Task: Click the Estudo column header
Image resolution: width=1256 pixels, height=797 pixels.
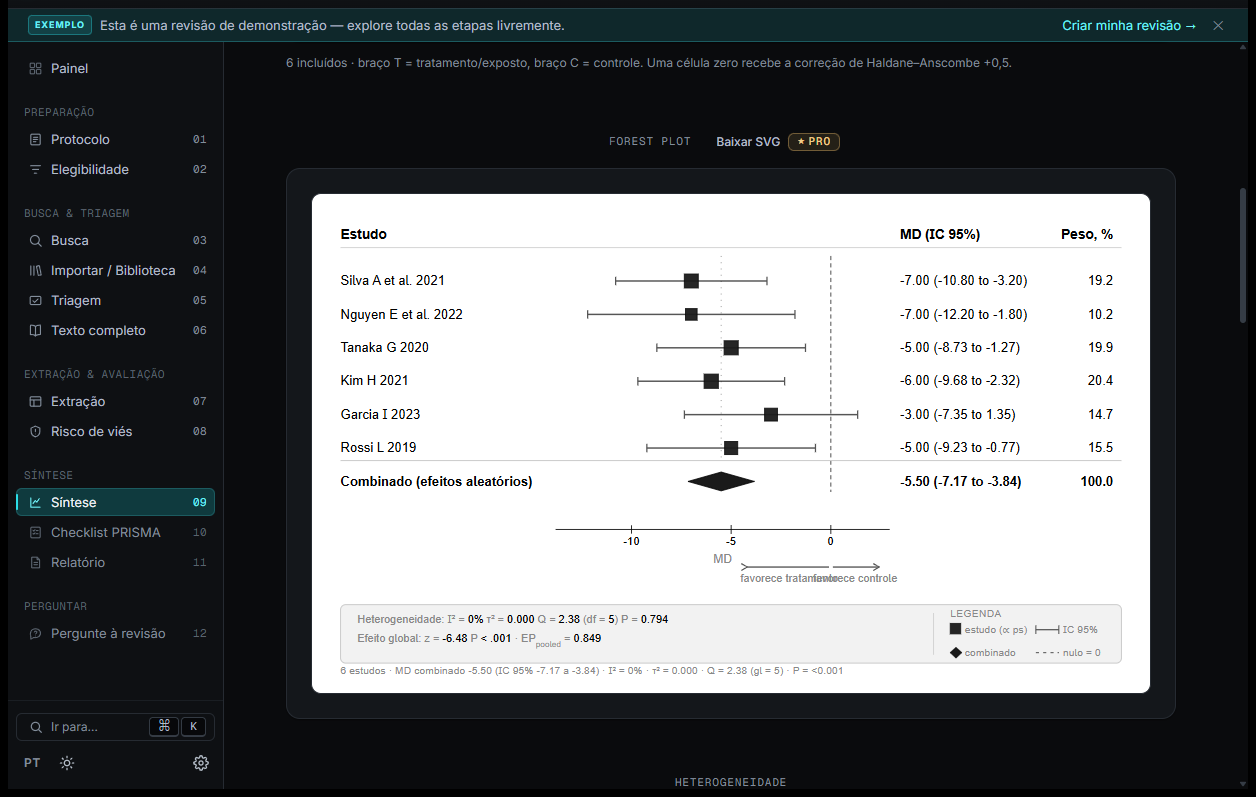Action: point(363,235)
